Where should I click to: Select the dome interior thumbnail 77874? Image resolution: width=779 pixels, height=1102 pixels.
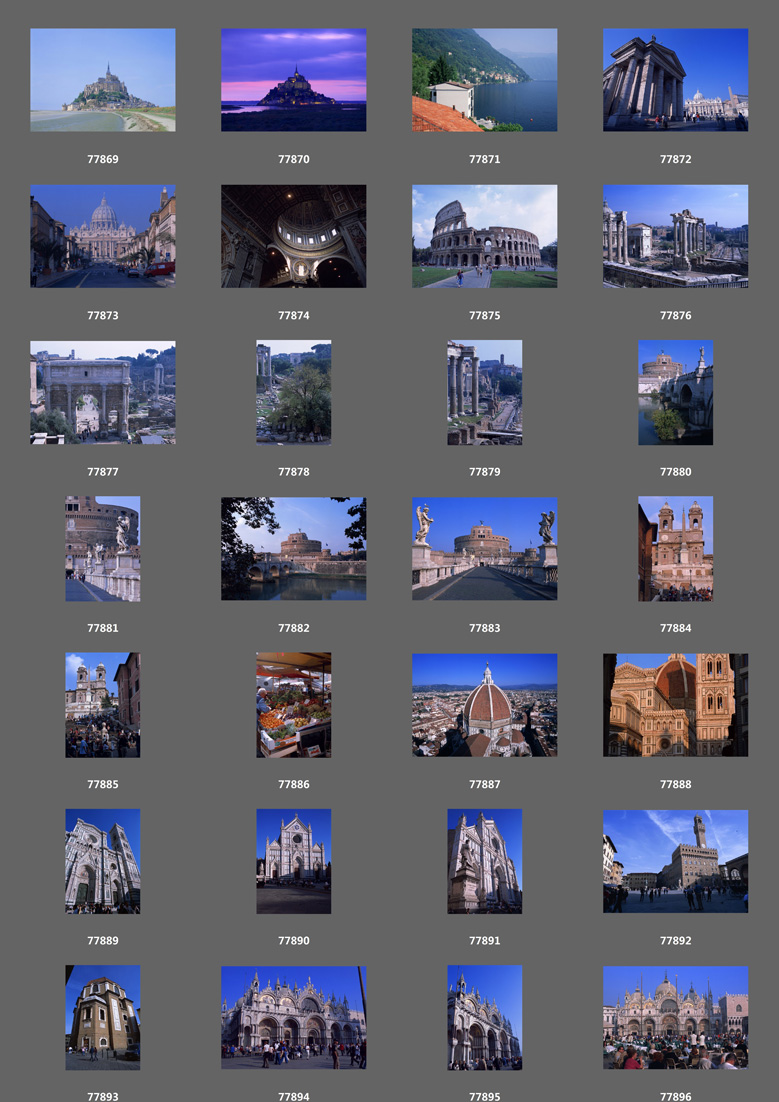294,236
